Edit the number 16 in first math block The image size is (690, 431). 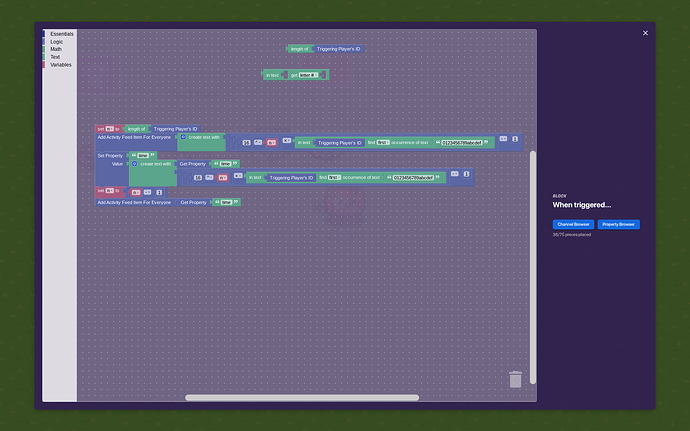tap(246, 143)
